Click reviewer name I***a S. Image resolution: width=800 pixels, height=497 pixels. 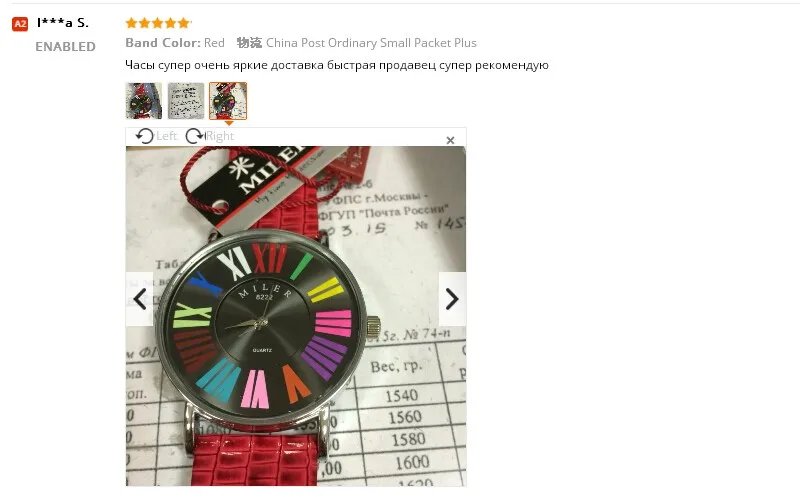click(63, 23)
